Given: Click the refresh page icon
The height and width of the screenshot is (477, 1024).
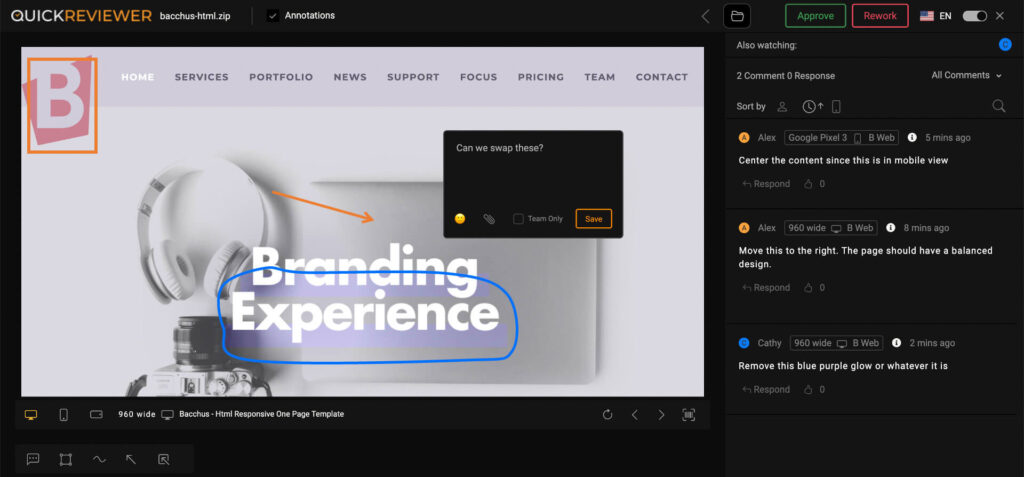Looking at the screenshot, I should pyautogui.click(x=607, y=414).
